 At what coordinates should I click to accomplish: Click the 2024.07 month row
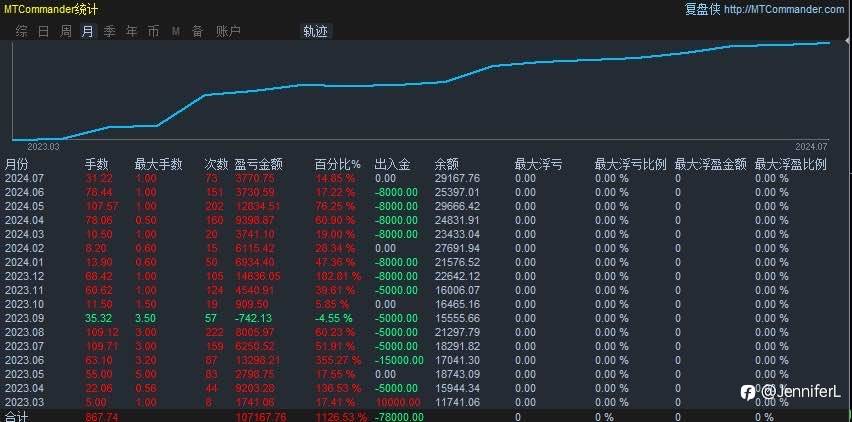coord(426,178)
